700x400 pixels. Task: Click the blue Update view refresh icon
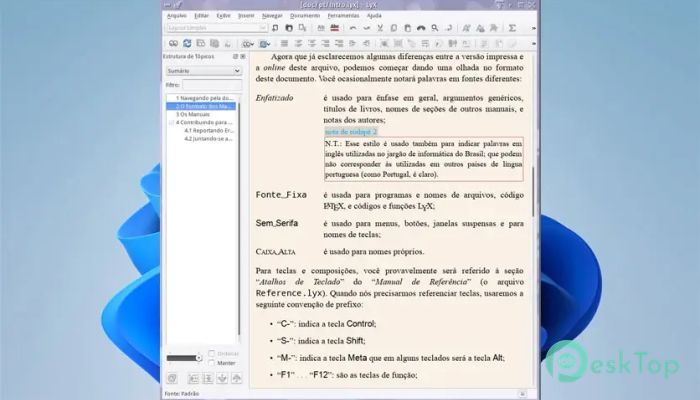click(187, 43)
